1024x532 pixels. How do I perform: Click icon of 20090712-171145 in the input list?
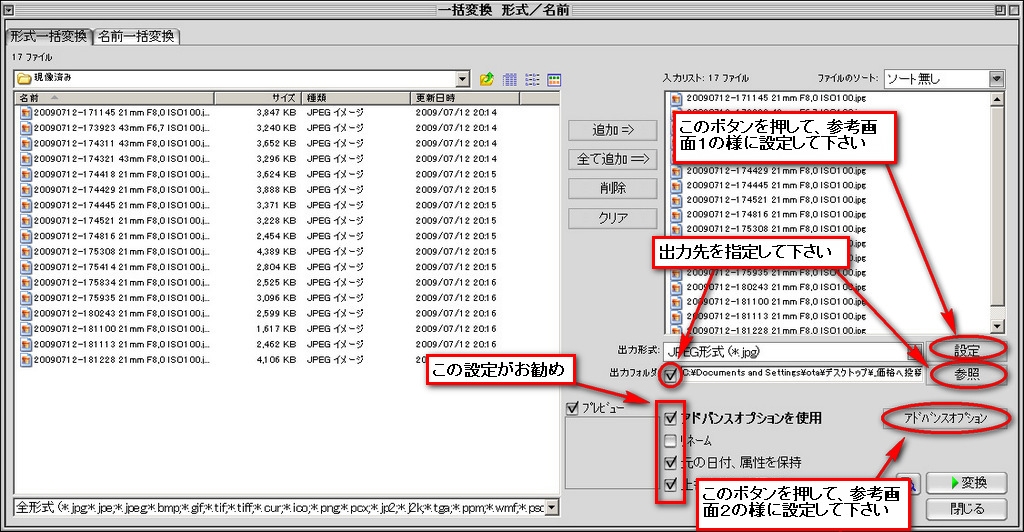point(676,99)
